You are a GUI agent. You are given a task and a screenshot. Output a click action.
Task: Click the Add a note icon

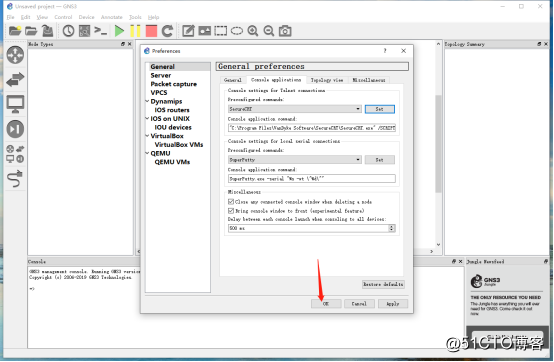(x=188, y=31)
